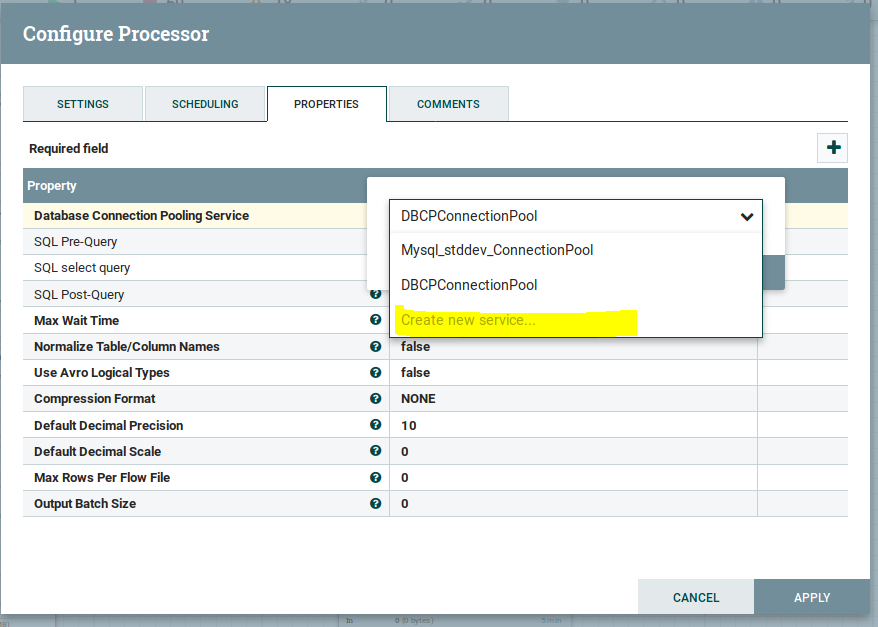Click help icon next to Max Wait Time

376,320
